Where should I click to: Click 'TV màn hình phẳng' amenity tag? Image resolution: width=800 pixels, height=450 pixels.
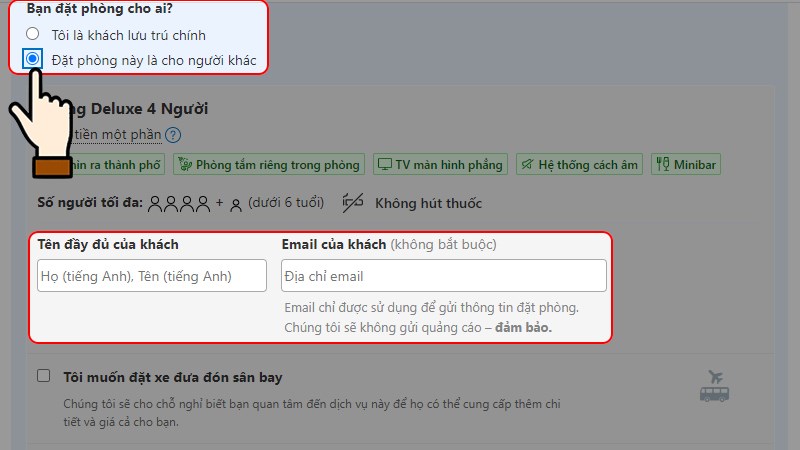click(440, 164)
